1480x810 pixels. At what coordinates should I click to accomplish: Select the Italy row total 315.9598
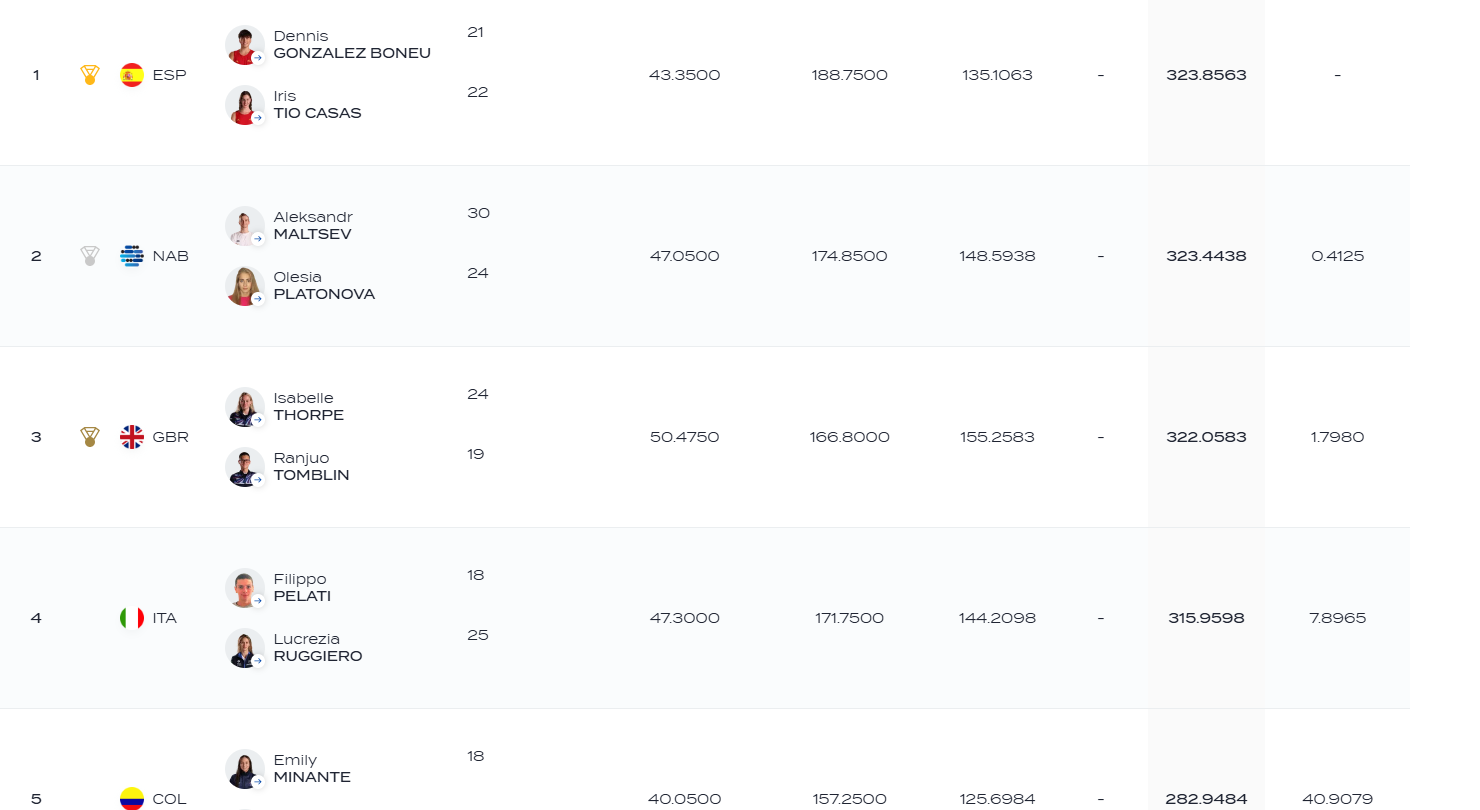(x=1206, y=618)
